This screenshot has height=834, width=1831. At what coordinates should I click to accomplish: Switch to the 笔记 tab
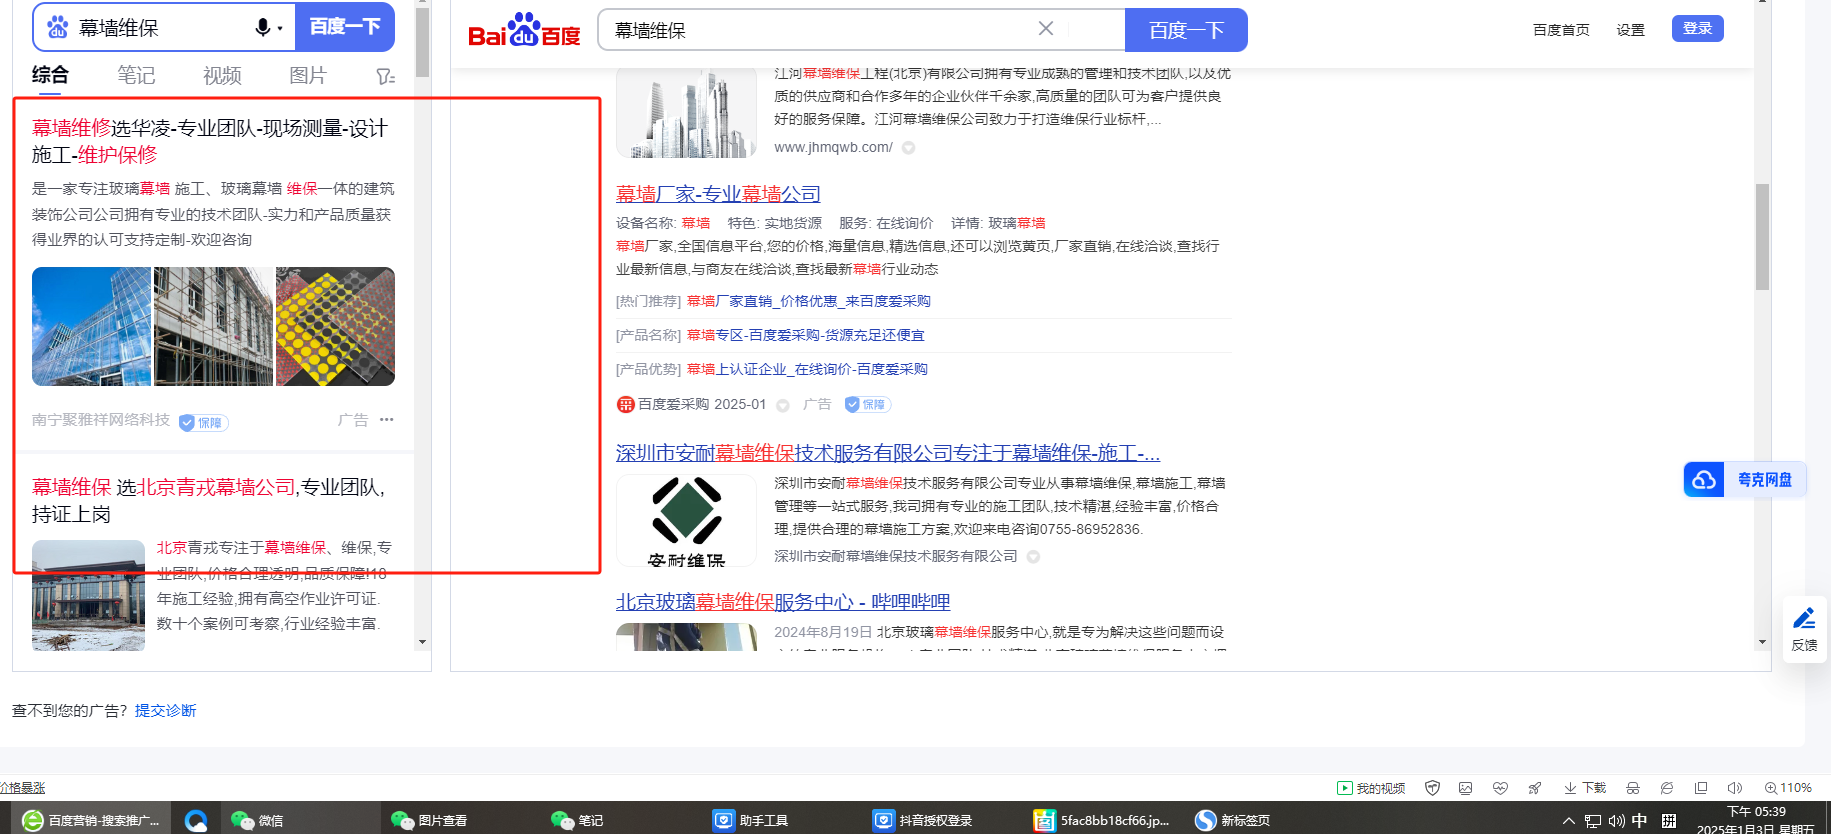136,75
